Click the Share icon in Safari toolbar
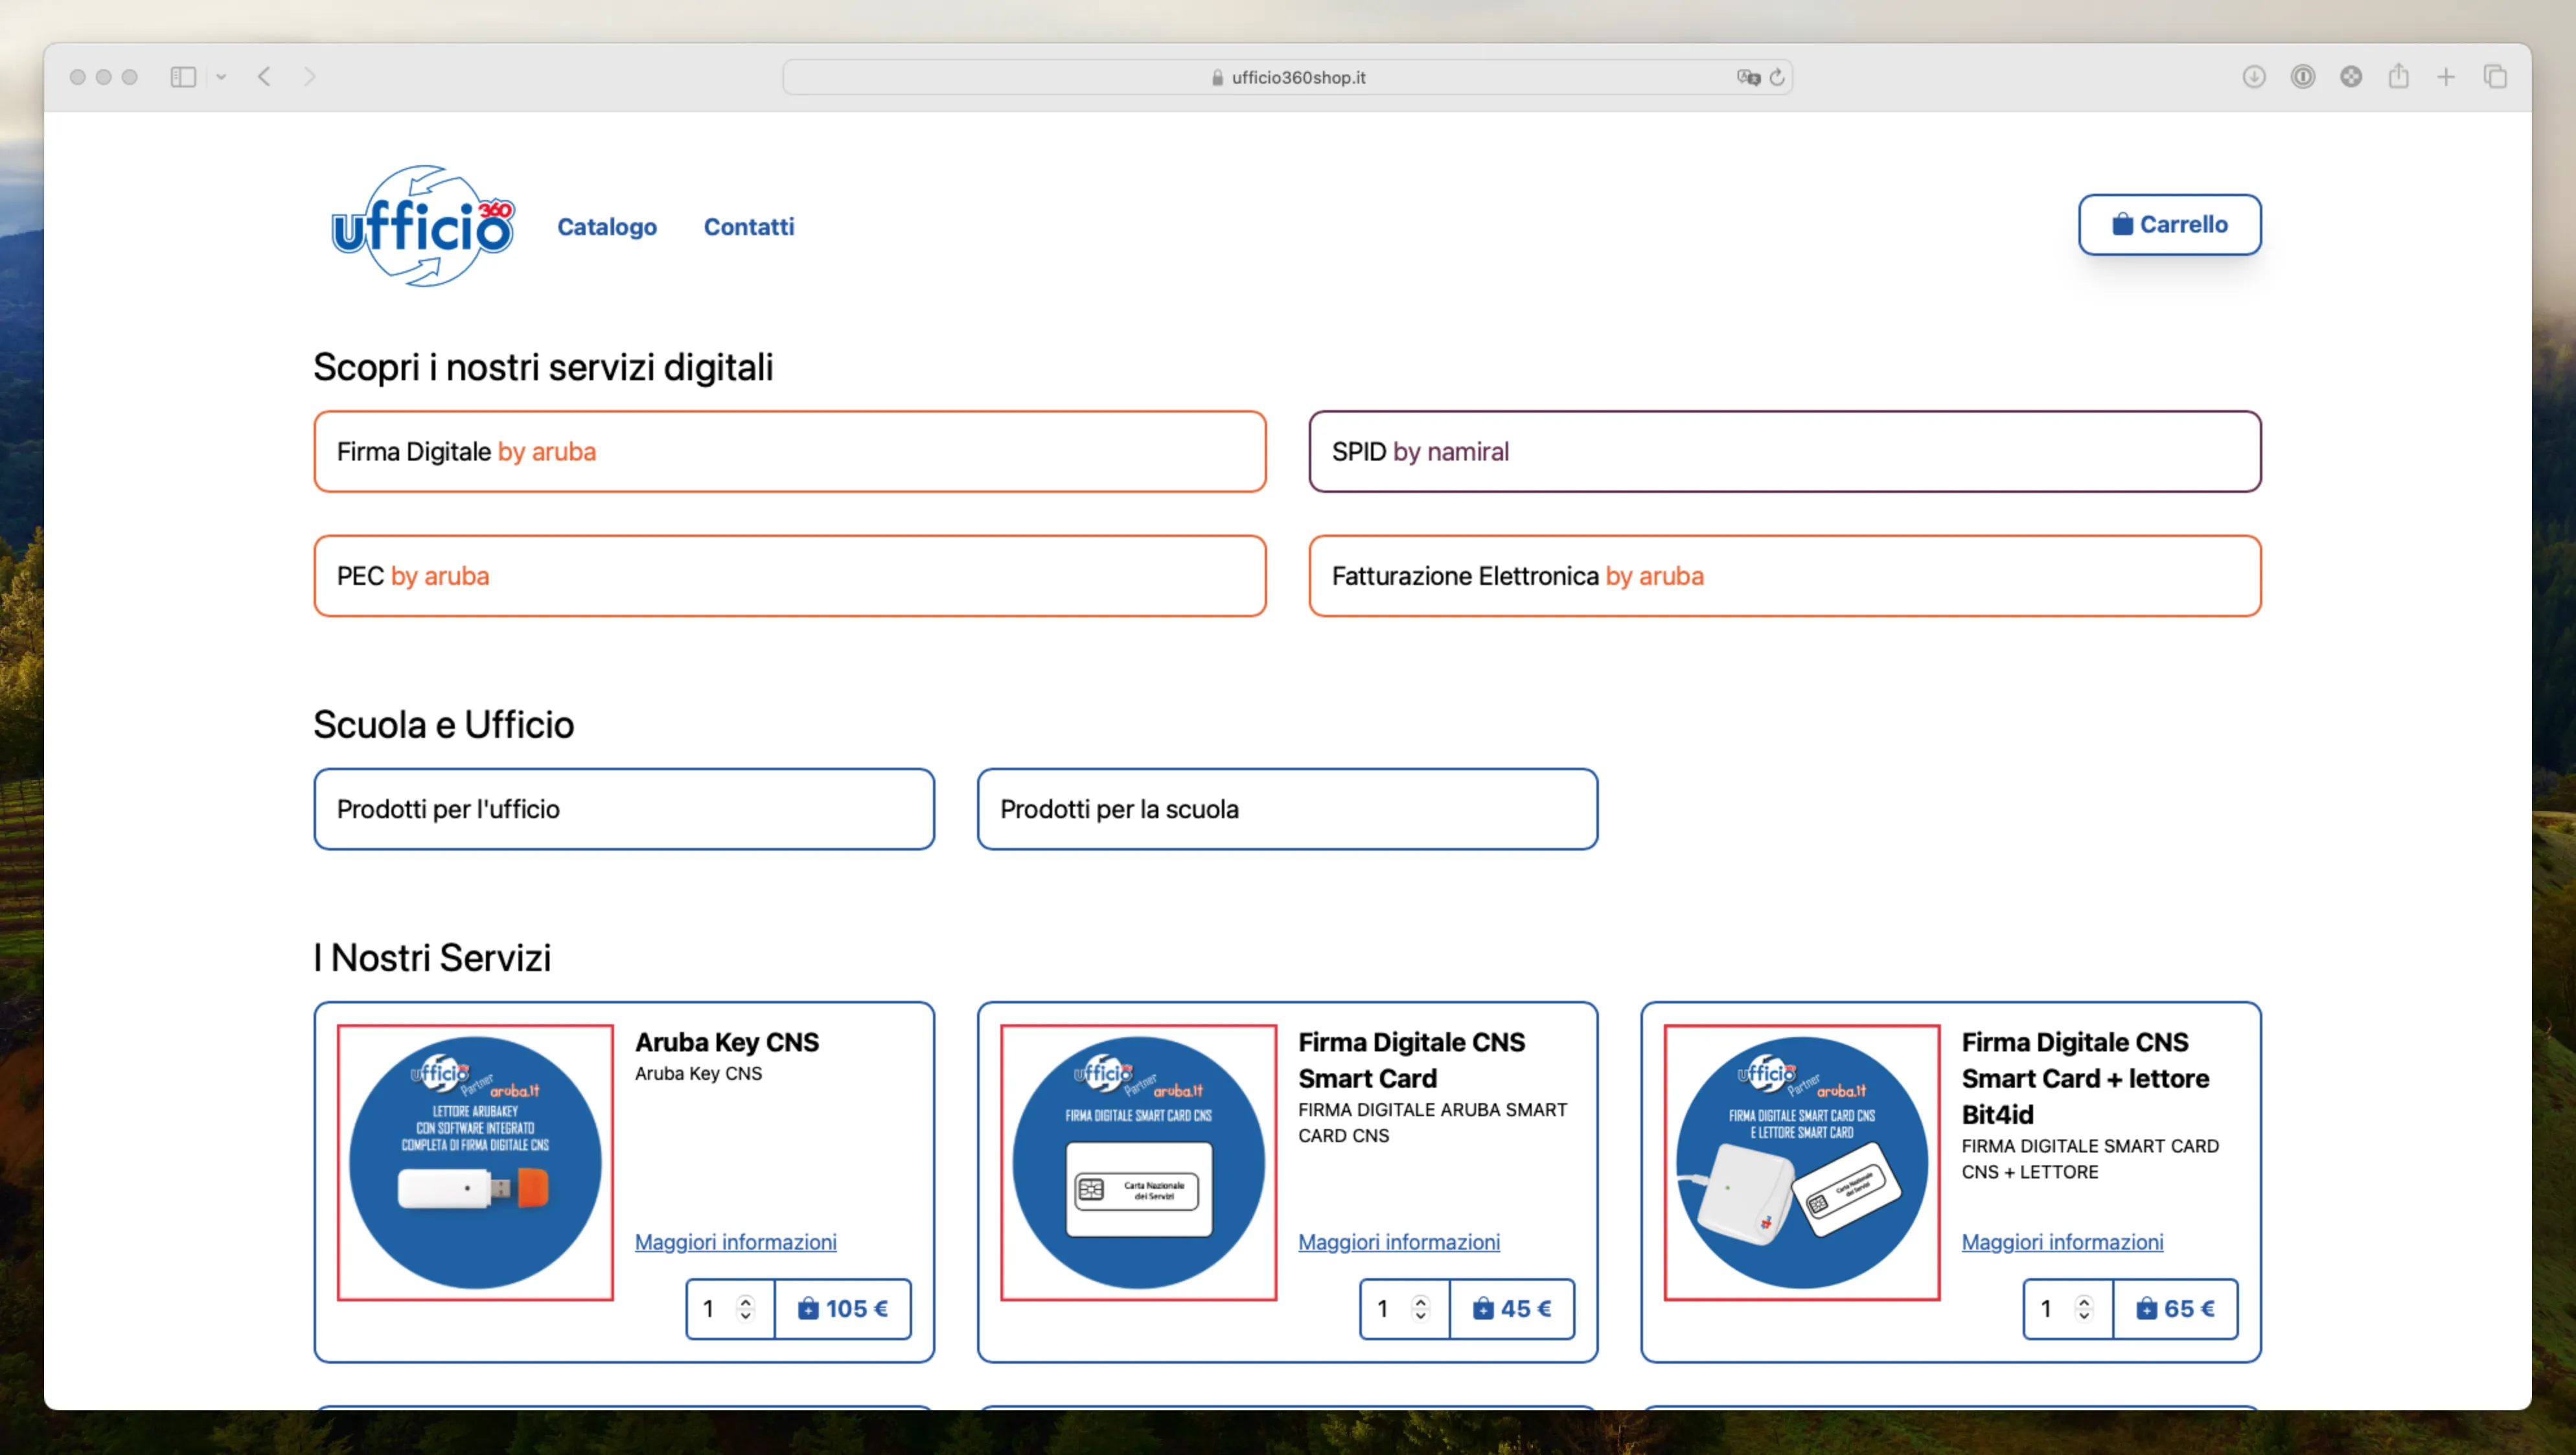 click(2398, 77)
